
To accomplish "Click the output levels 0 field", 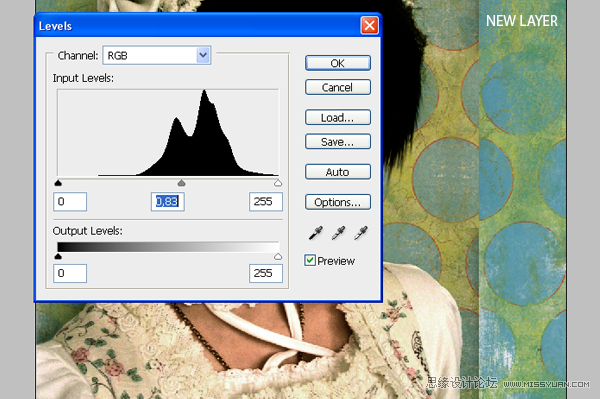I will (70, 274).
